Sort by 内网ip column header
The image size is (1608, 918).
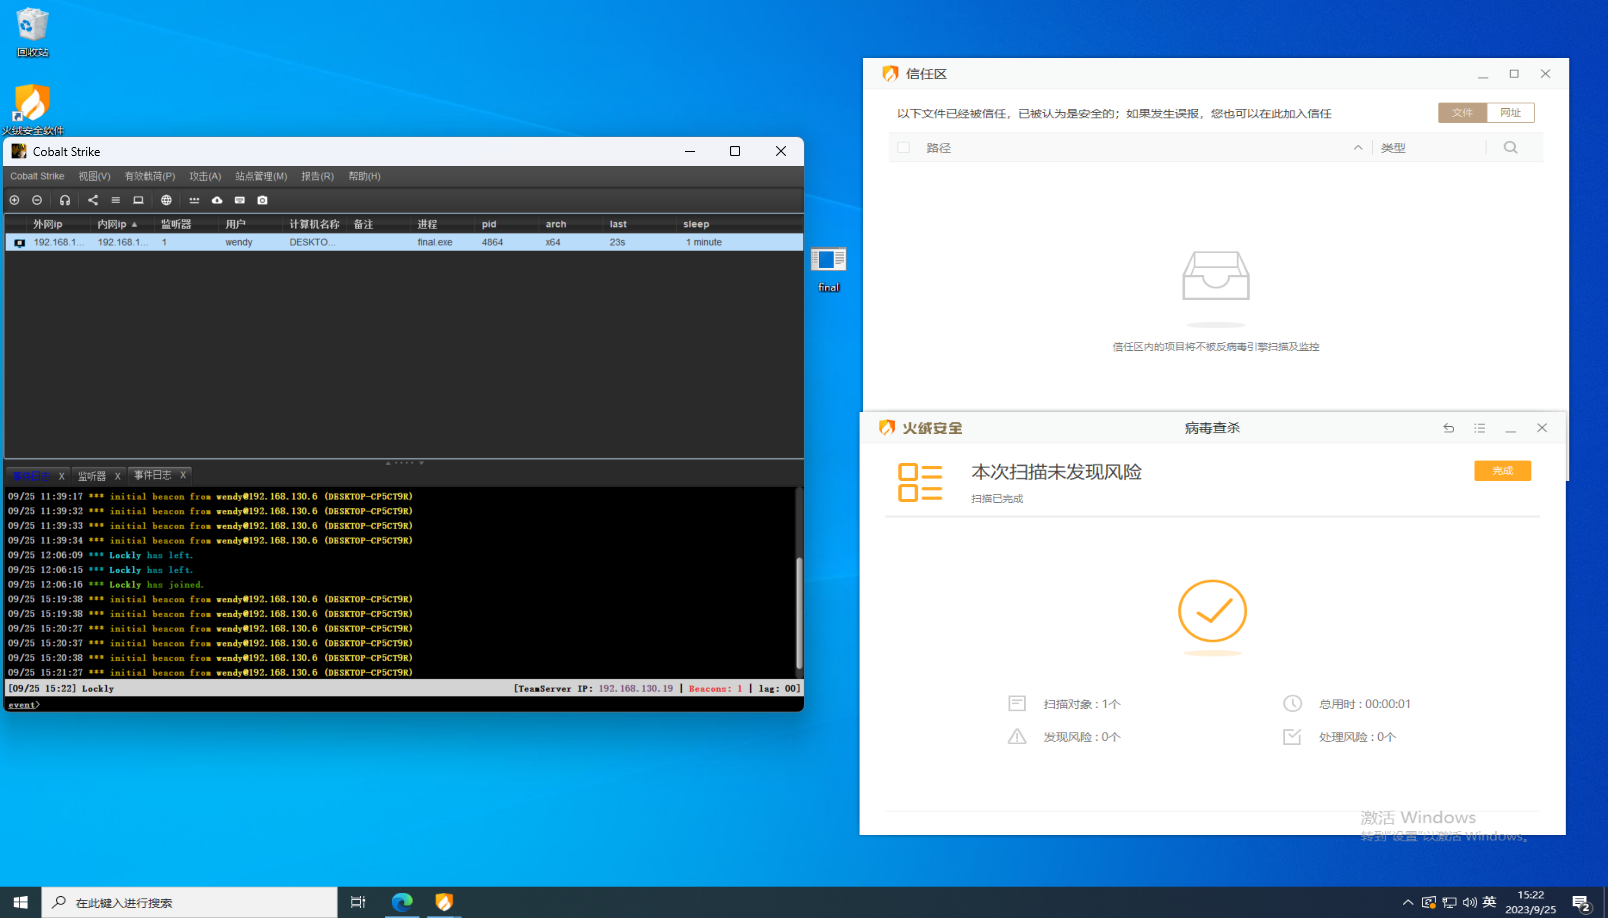(x=118, y=224)
